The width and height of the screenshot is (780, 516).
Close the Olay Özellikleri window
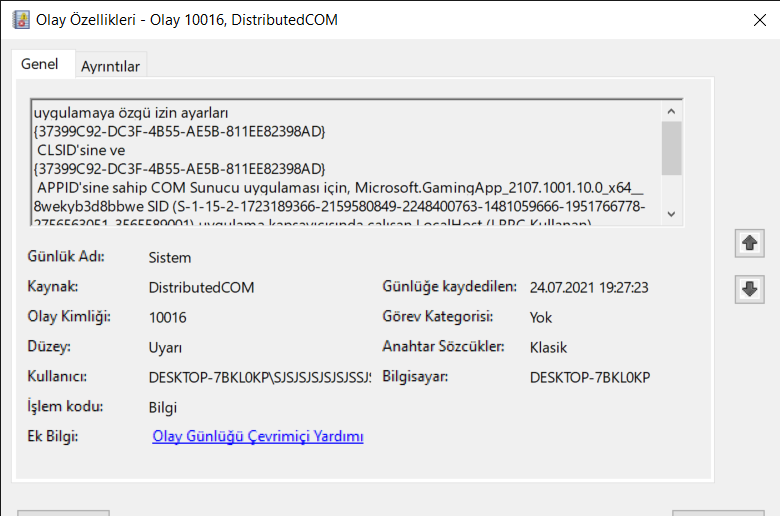pos(755,18)
